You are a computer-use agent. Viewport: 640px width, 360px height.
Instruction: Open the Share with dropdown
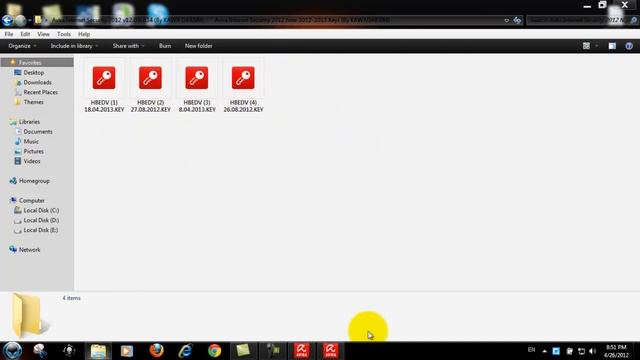tap(128, 46)
